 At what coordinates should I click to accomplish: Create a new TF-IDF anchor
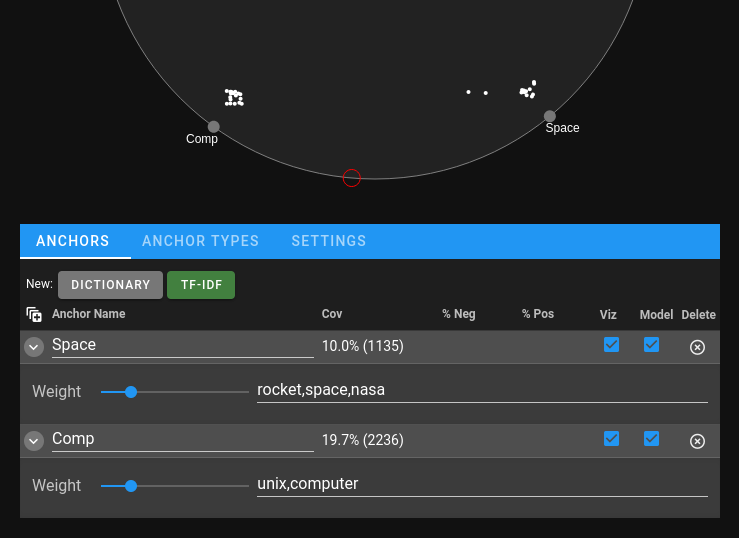coord(201,285)
